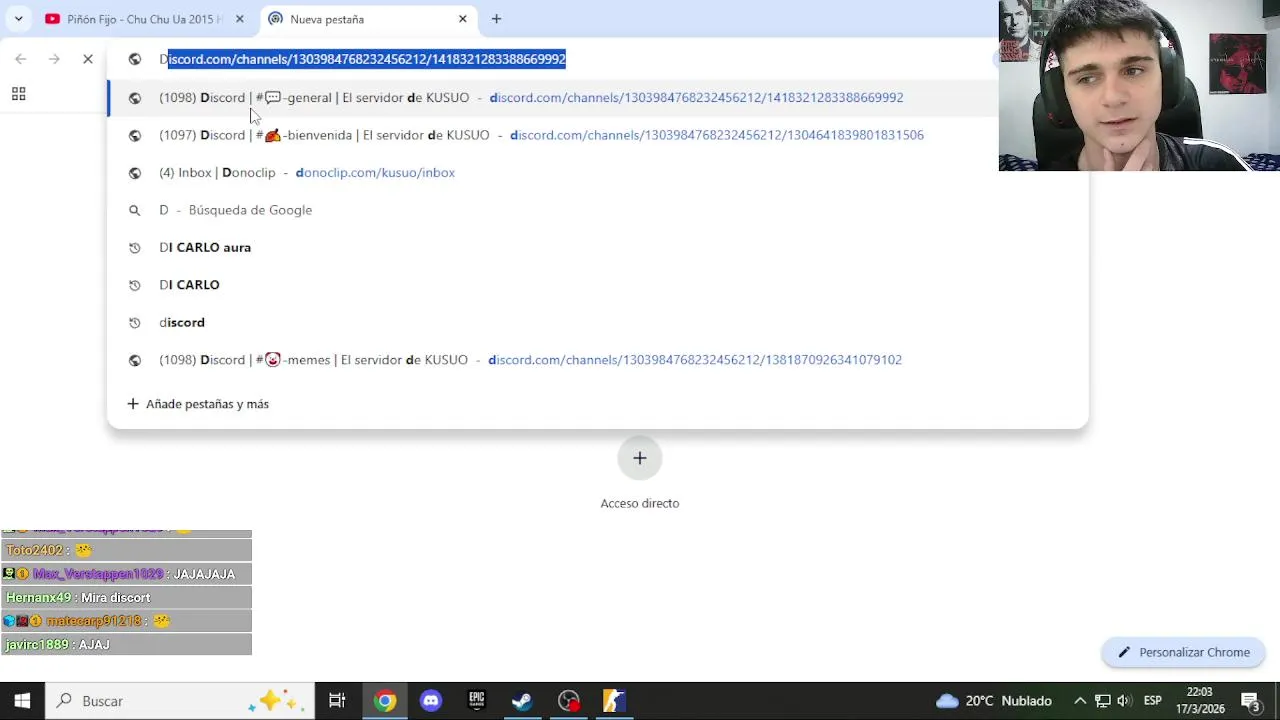
Task: Open the weather widget 20°C Nublado
Action: (993, 701)
